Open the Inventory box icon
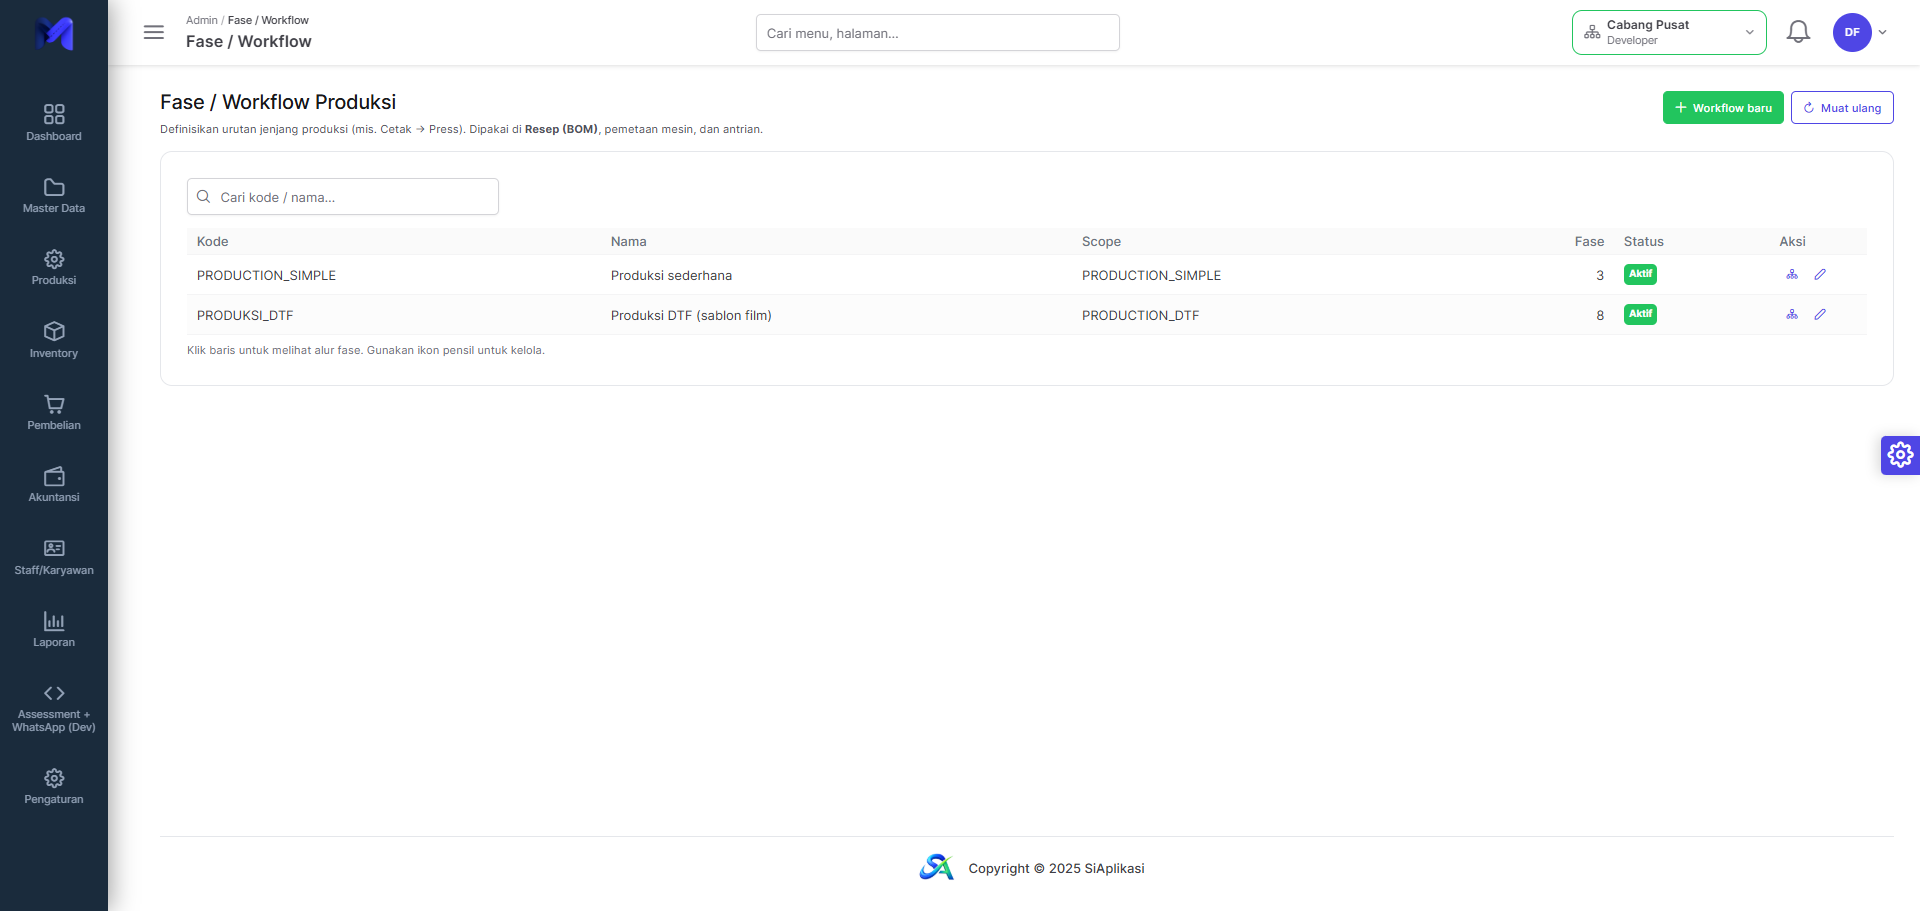 54,331
